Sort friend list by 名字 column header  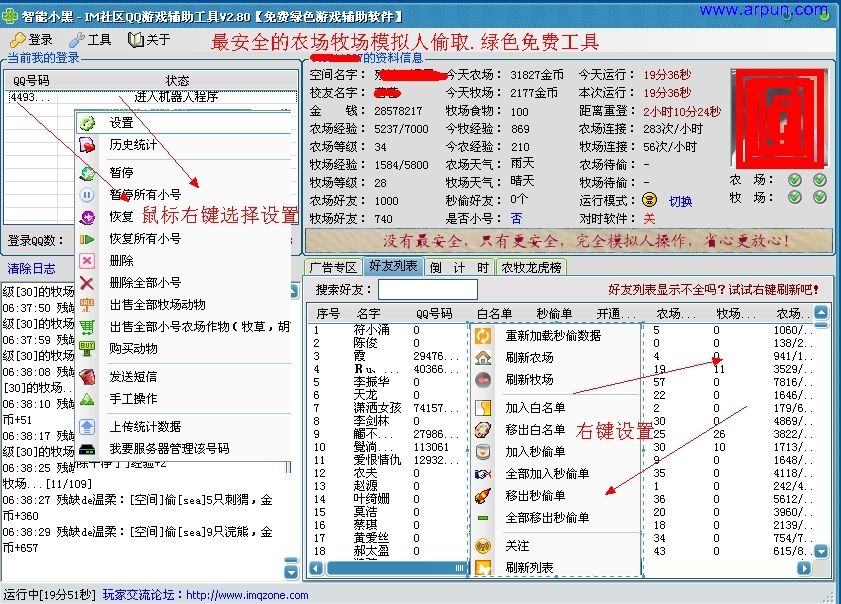pos(368,313)
